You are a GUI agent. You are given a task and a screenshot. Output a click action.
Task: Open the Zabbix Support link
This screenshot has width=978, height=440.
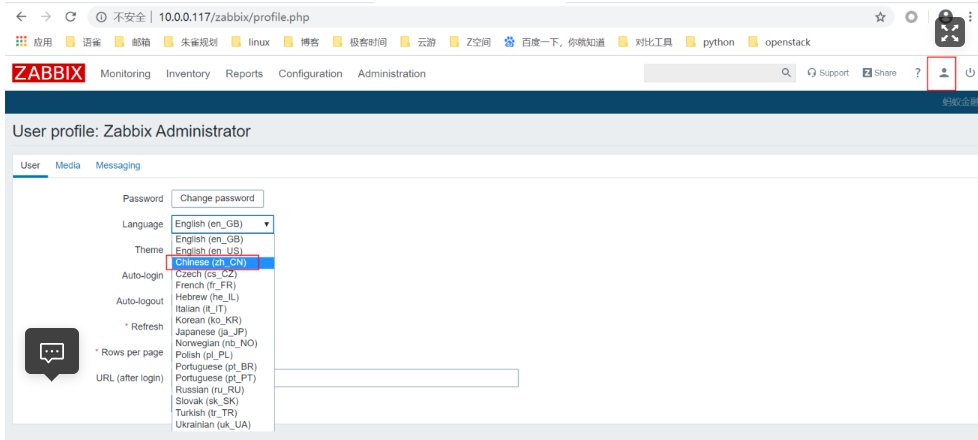(x=828, y=73)
